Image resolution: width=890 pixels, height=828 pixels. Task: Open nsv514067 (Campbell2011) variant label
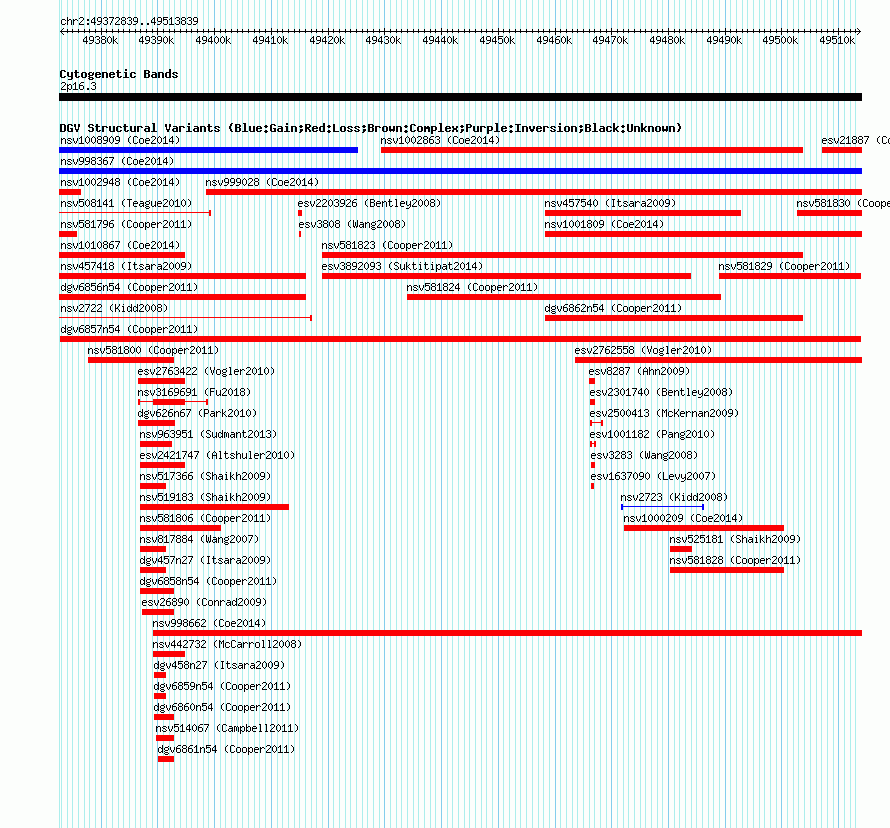[227, 728]
